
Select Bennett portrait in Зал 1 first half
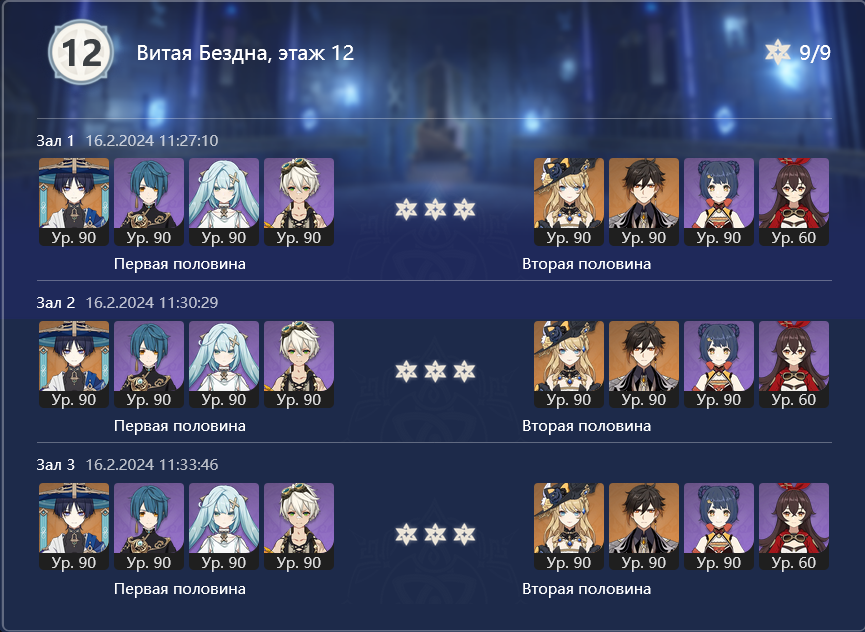(x=299, y=202)
